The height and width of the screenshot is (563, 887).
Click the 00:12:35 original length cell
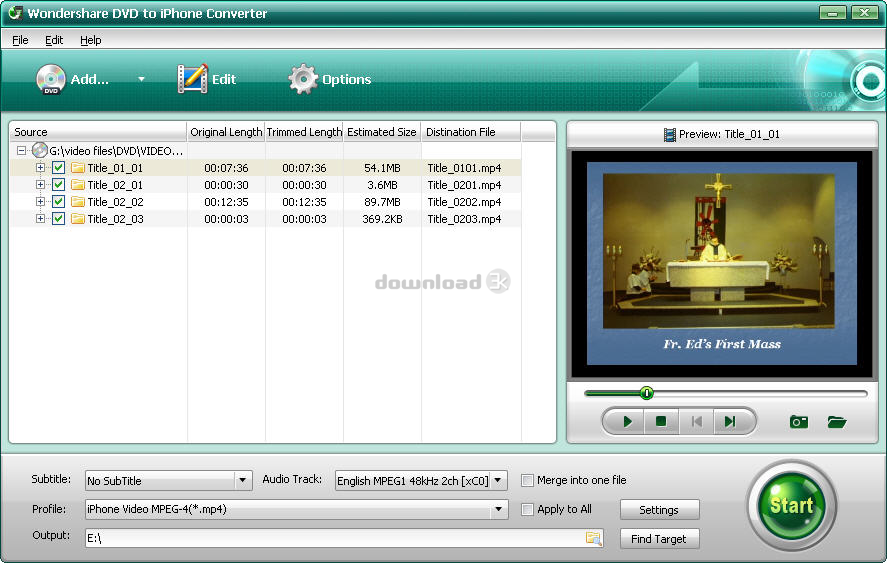(x=226, y=202)
